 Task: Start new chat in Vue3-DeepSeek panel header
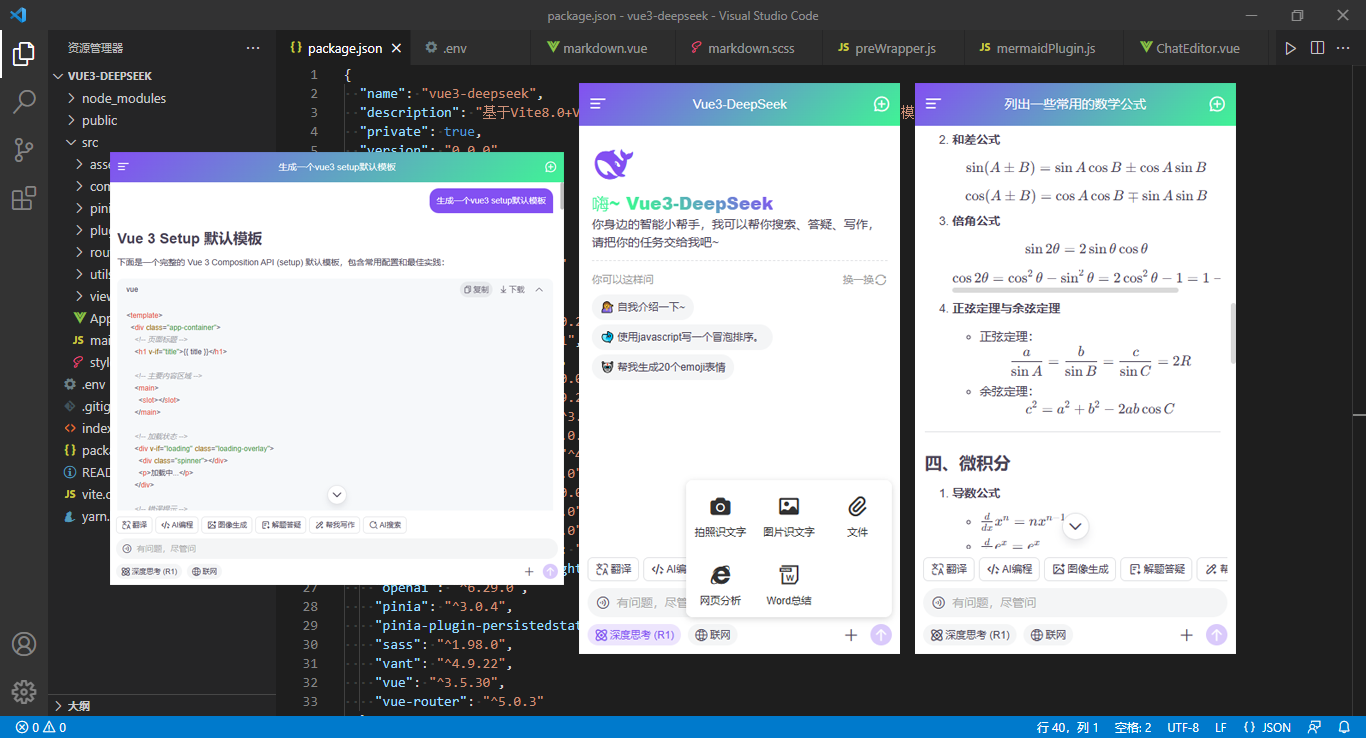881,104
